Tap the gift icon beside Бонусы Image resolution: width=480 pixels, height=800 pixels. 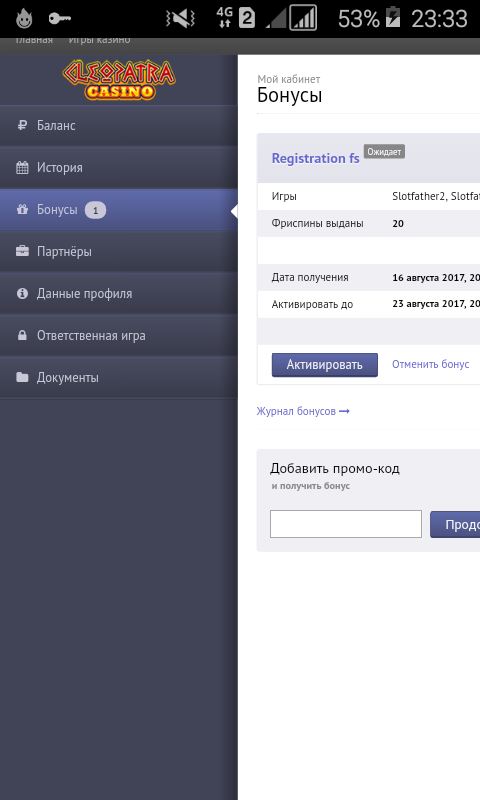tap(22, 209)
